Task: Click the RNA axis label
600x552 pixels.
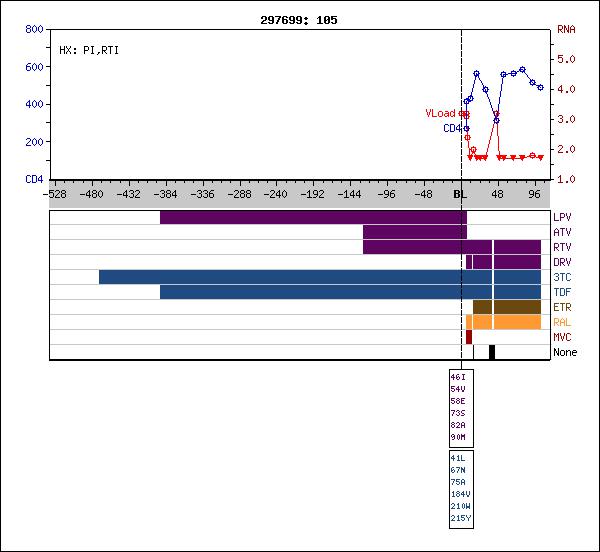Action: click(565, 30)
